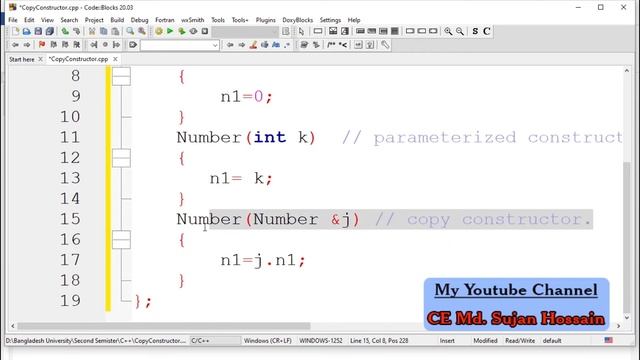Zoom in with the plus magnifier icon
The image size is (640, 360).
[448, 31]
